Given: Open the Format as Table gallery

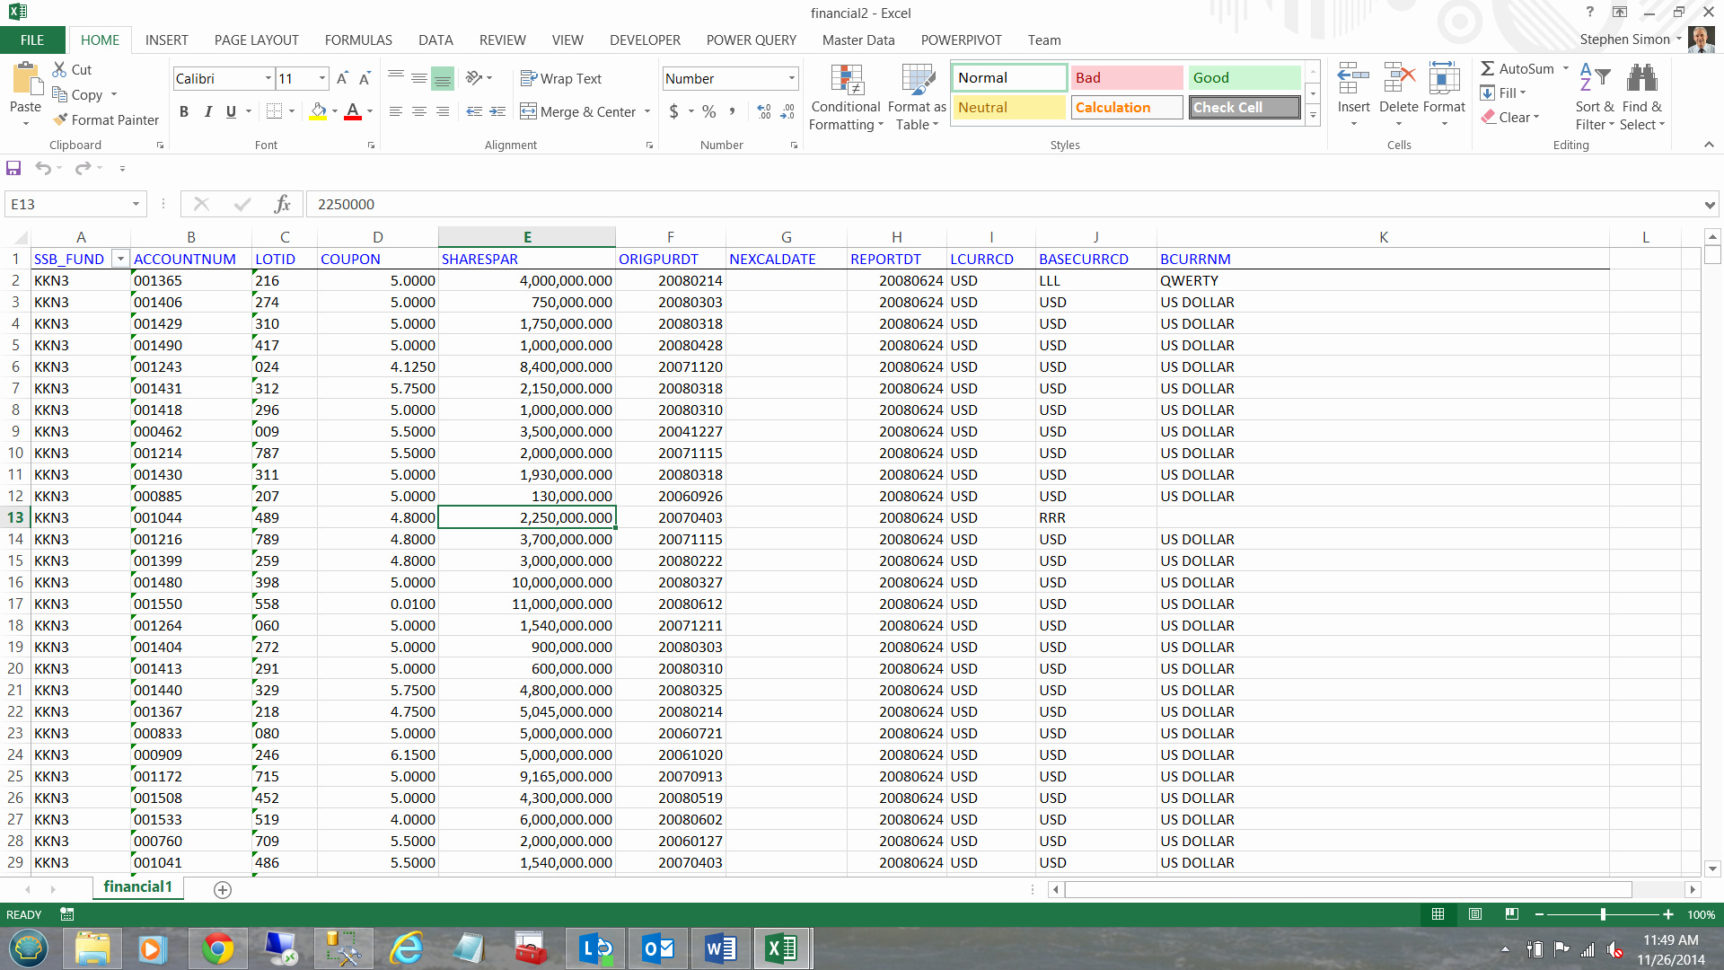Looking at the screenshot, I should pos(916,95).
